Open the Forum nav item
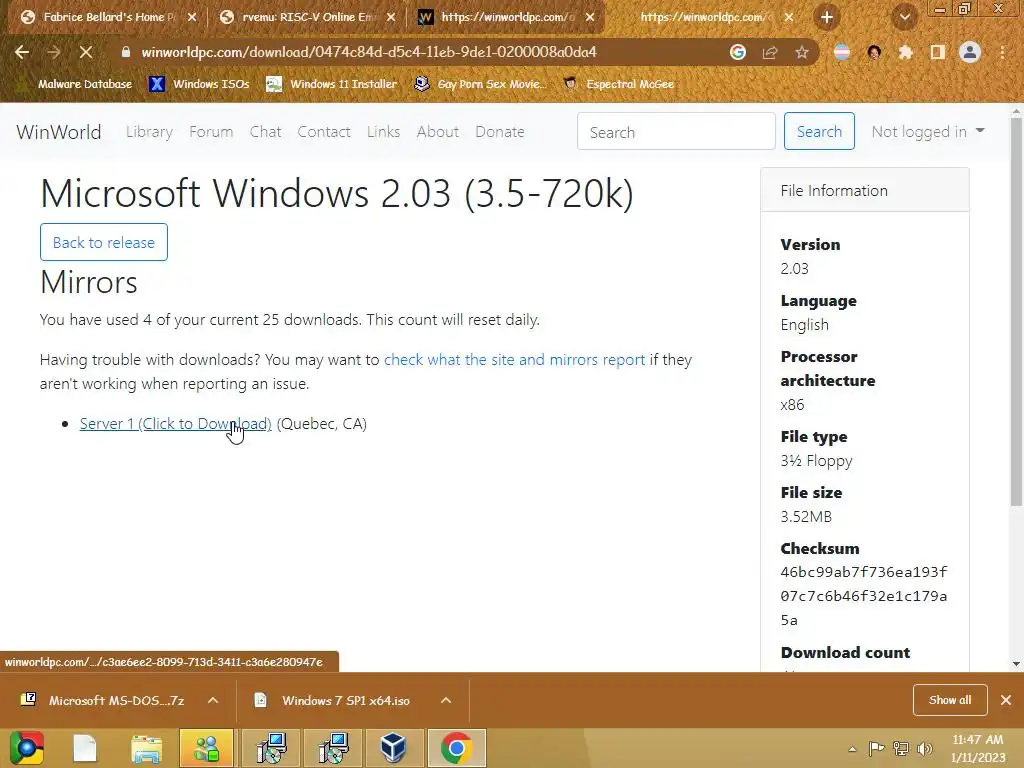1024x768 pixels. coord(211,132)
